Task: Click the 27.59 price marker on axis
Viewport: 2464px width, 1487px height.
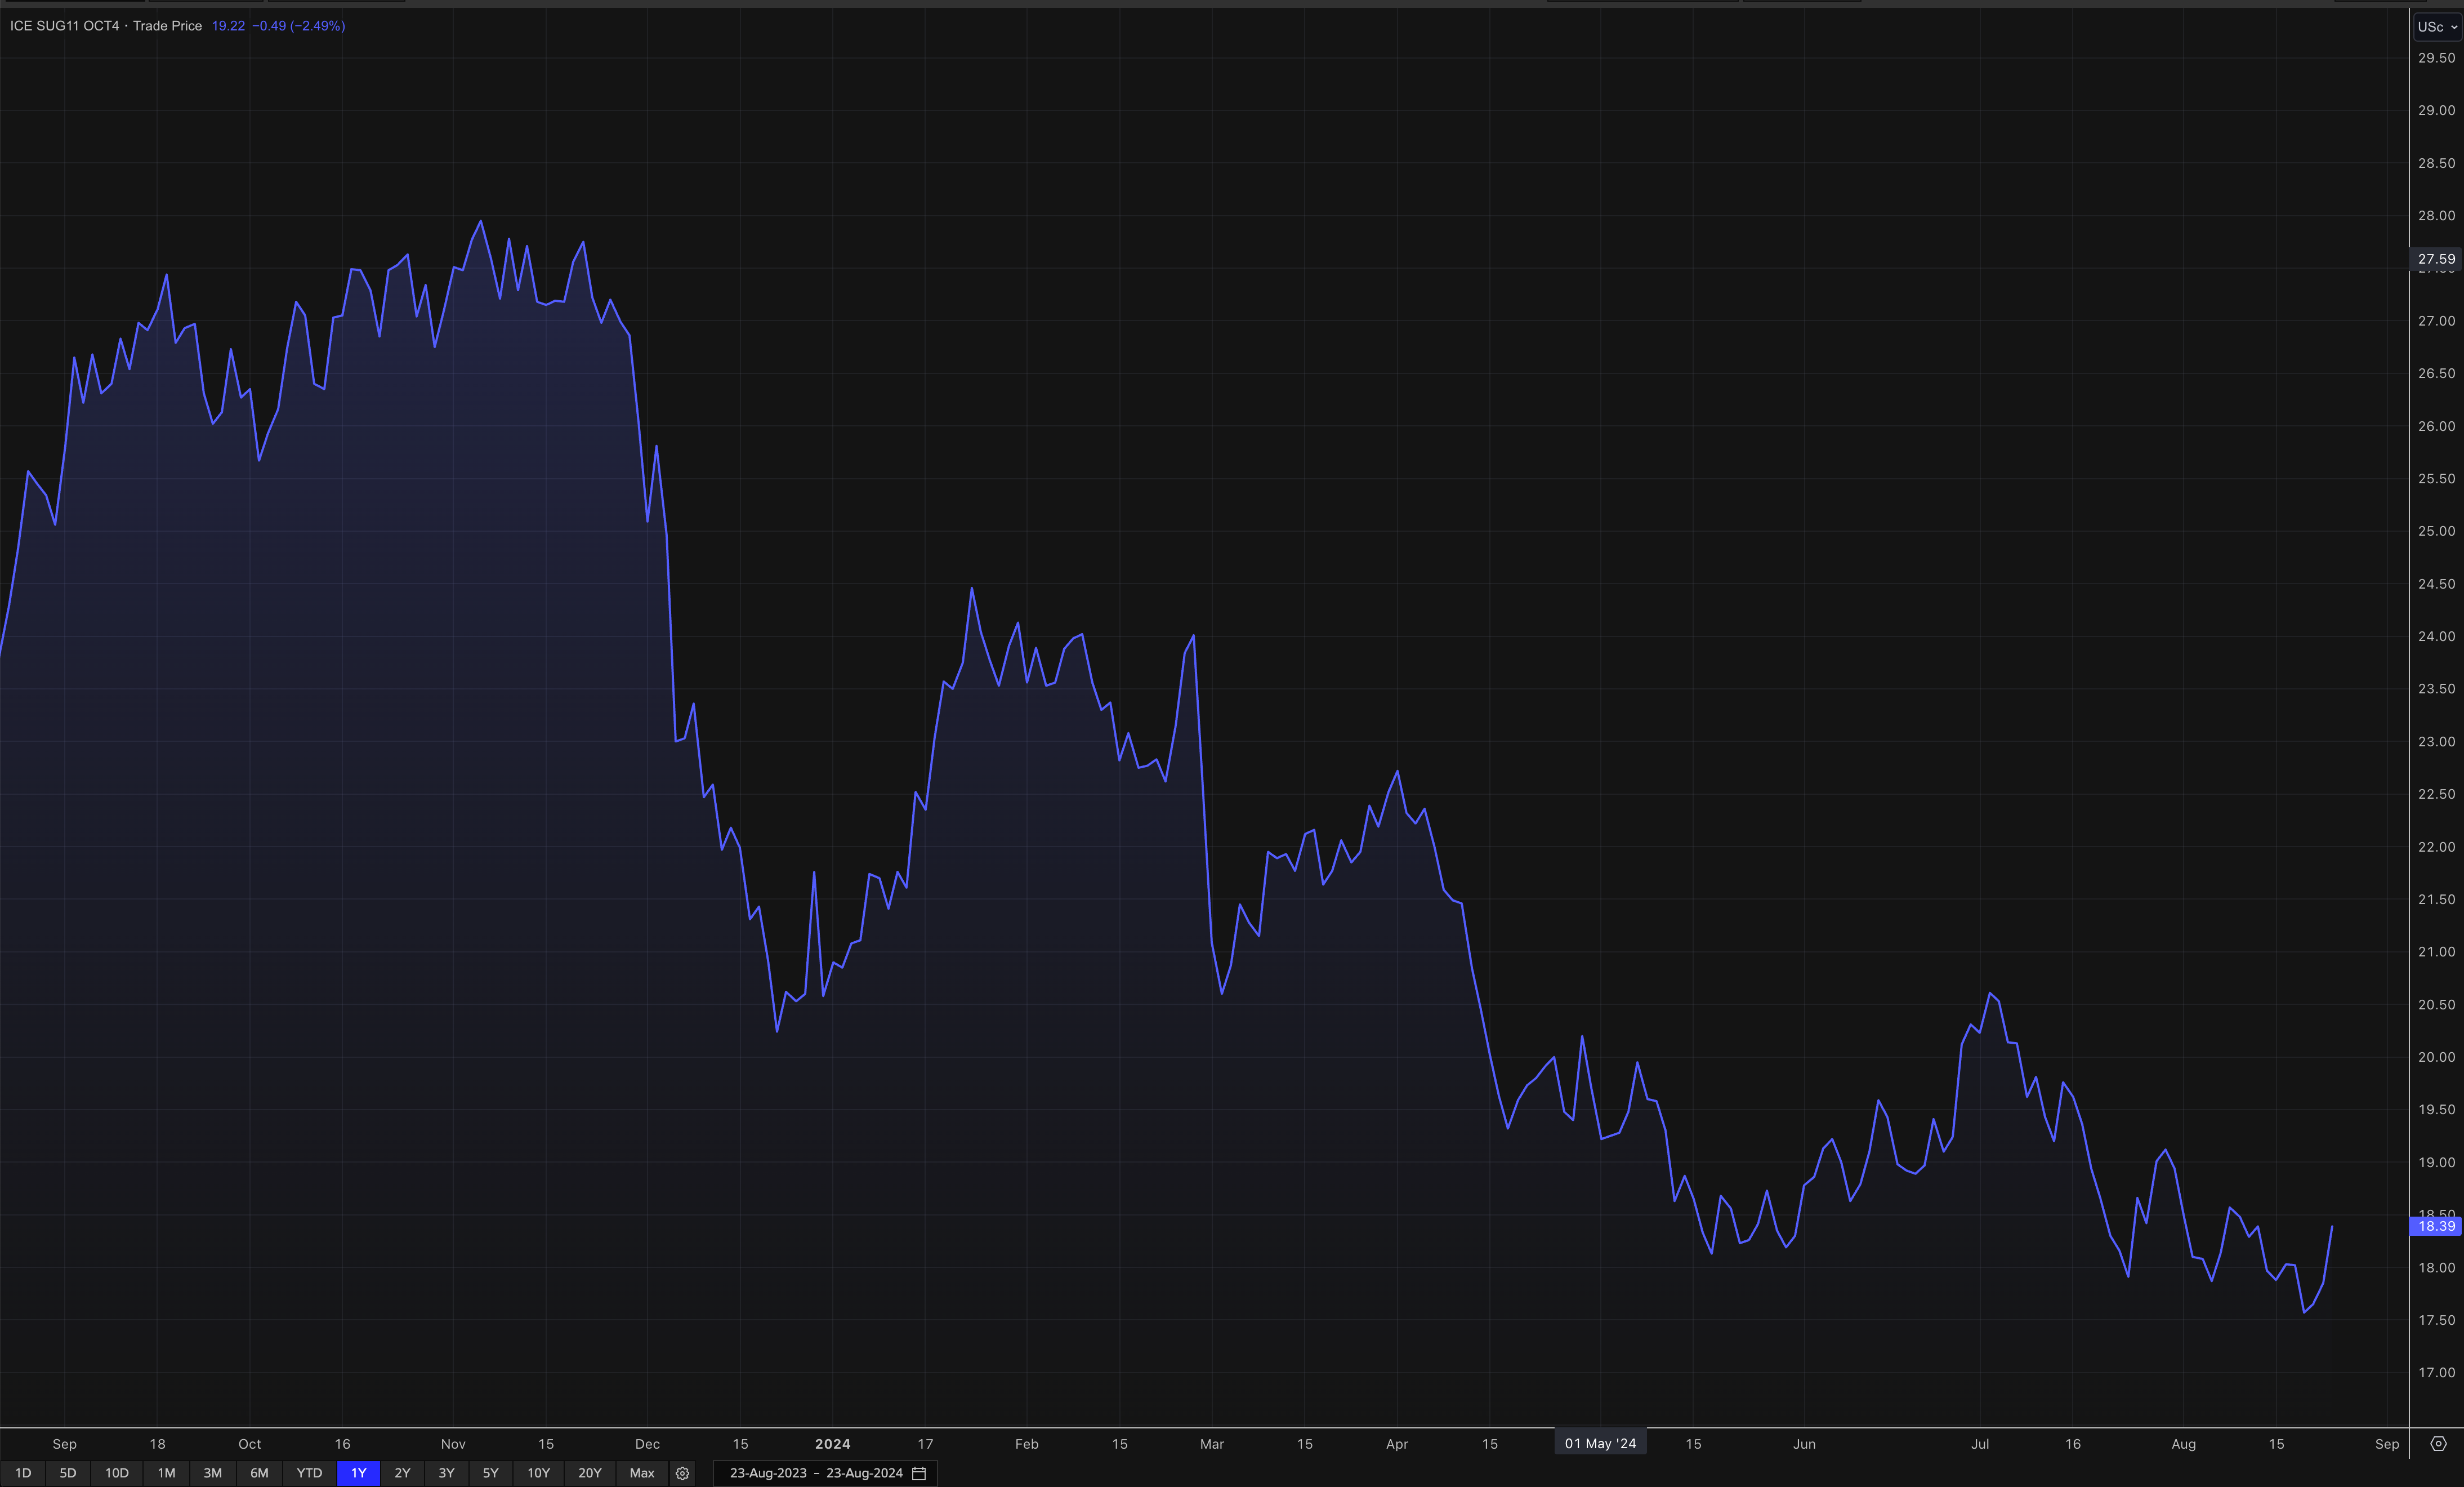Action: point(2436,259)
